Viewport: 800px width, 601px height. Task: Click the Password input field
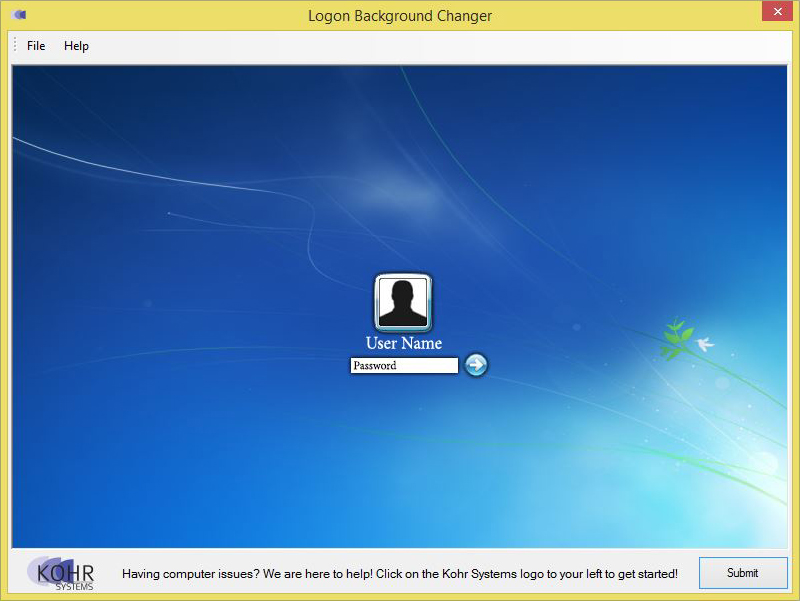tap(404, 365)
